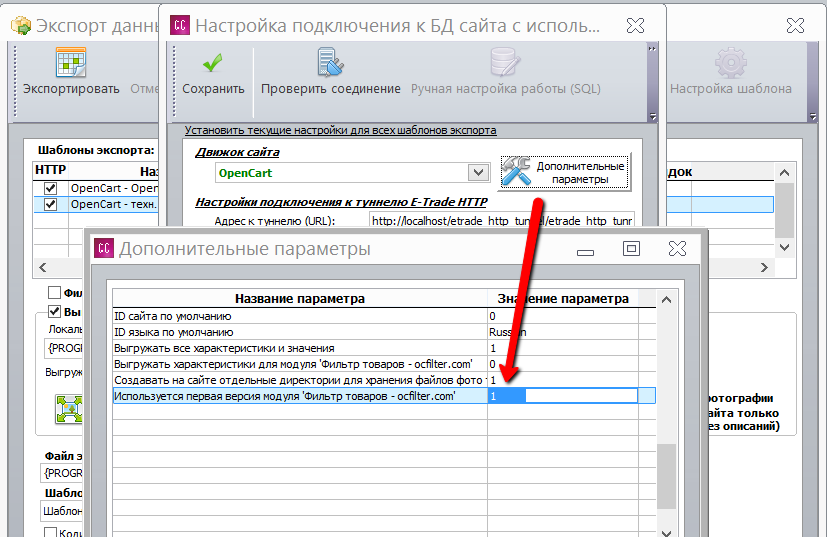Select the ID языка по умолчанию row
827x537 pixels.
[x=384, y=332]
